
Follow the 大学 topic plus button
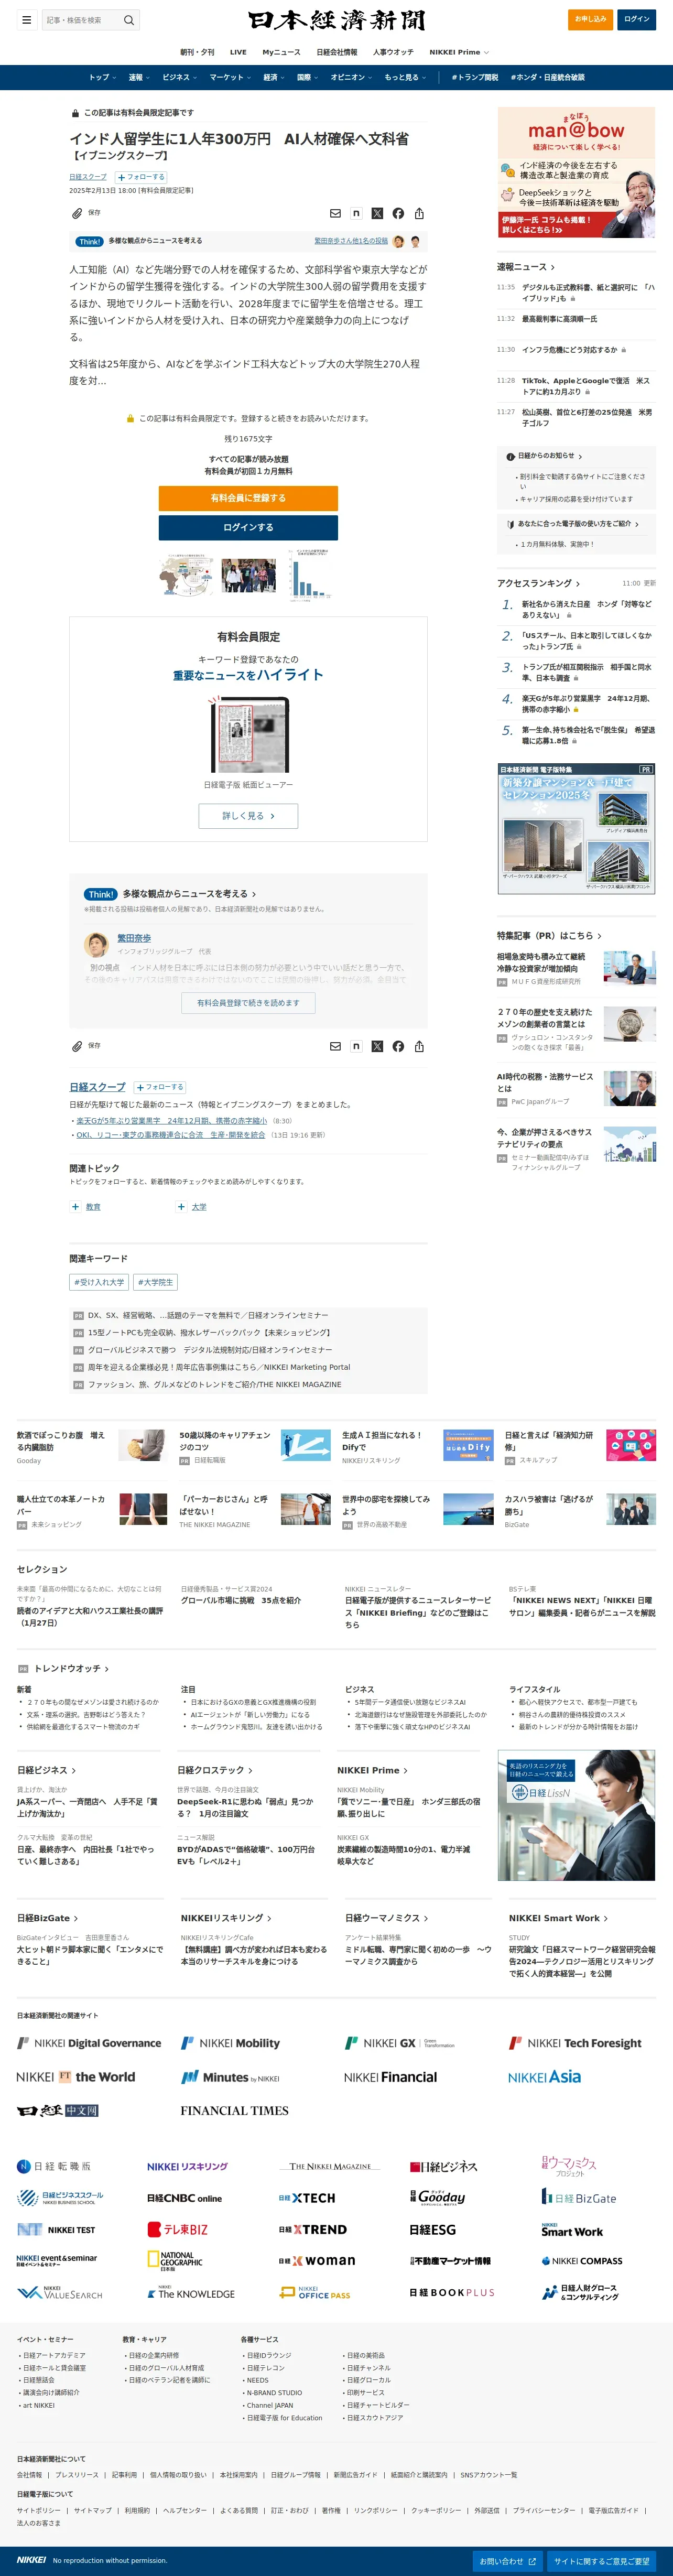(181, 1207)
